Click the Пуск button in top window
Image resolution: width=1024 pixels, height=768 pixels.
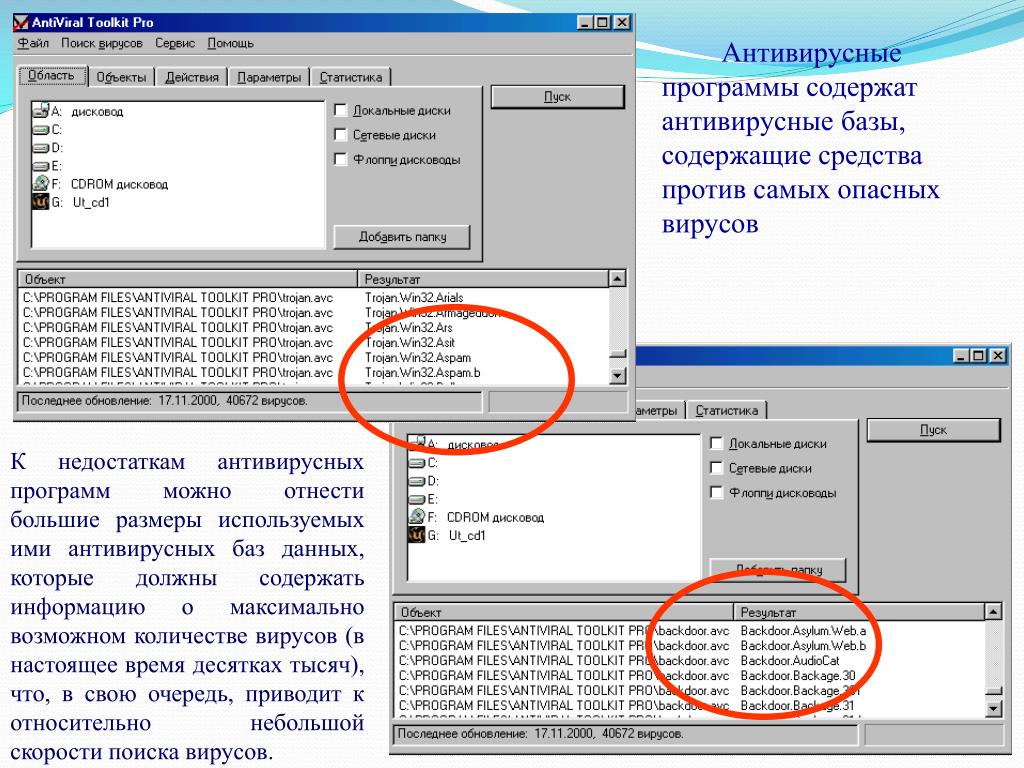tap(557, 97)
